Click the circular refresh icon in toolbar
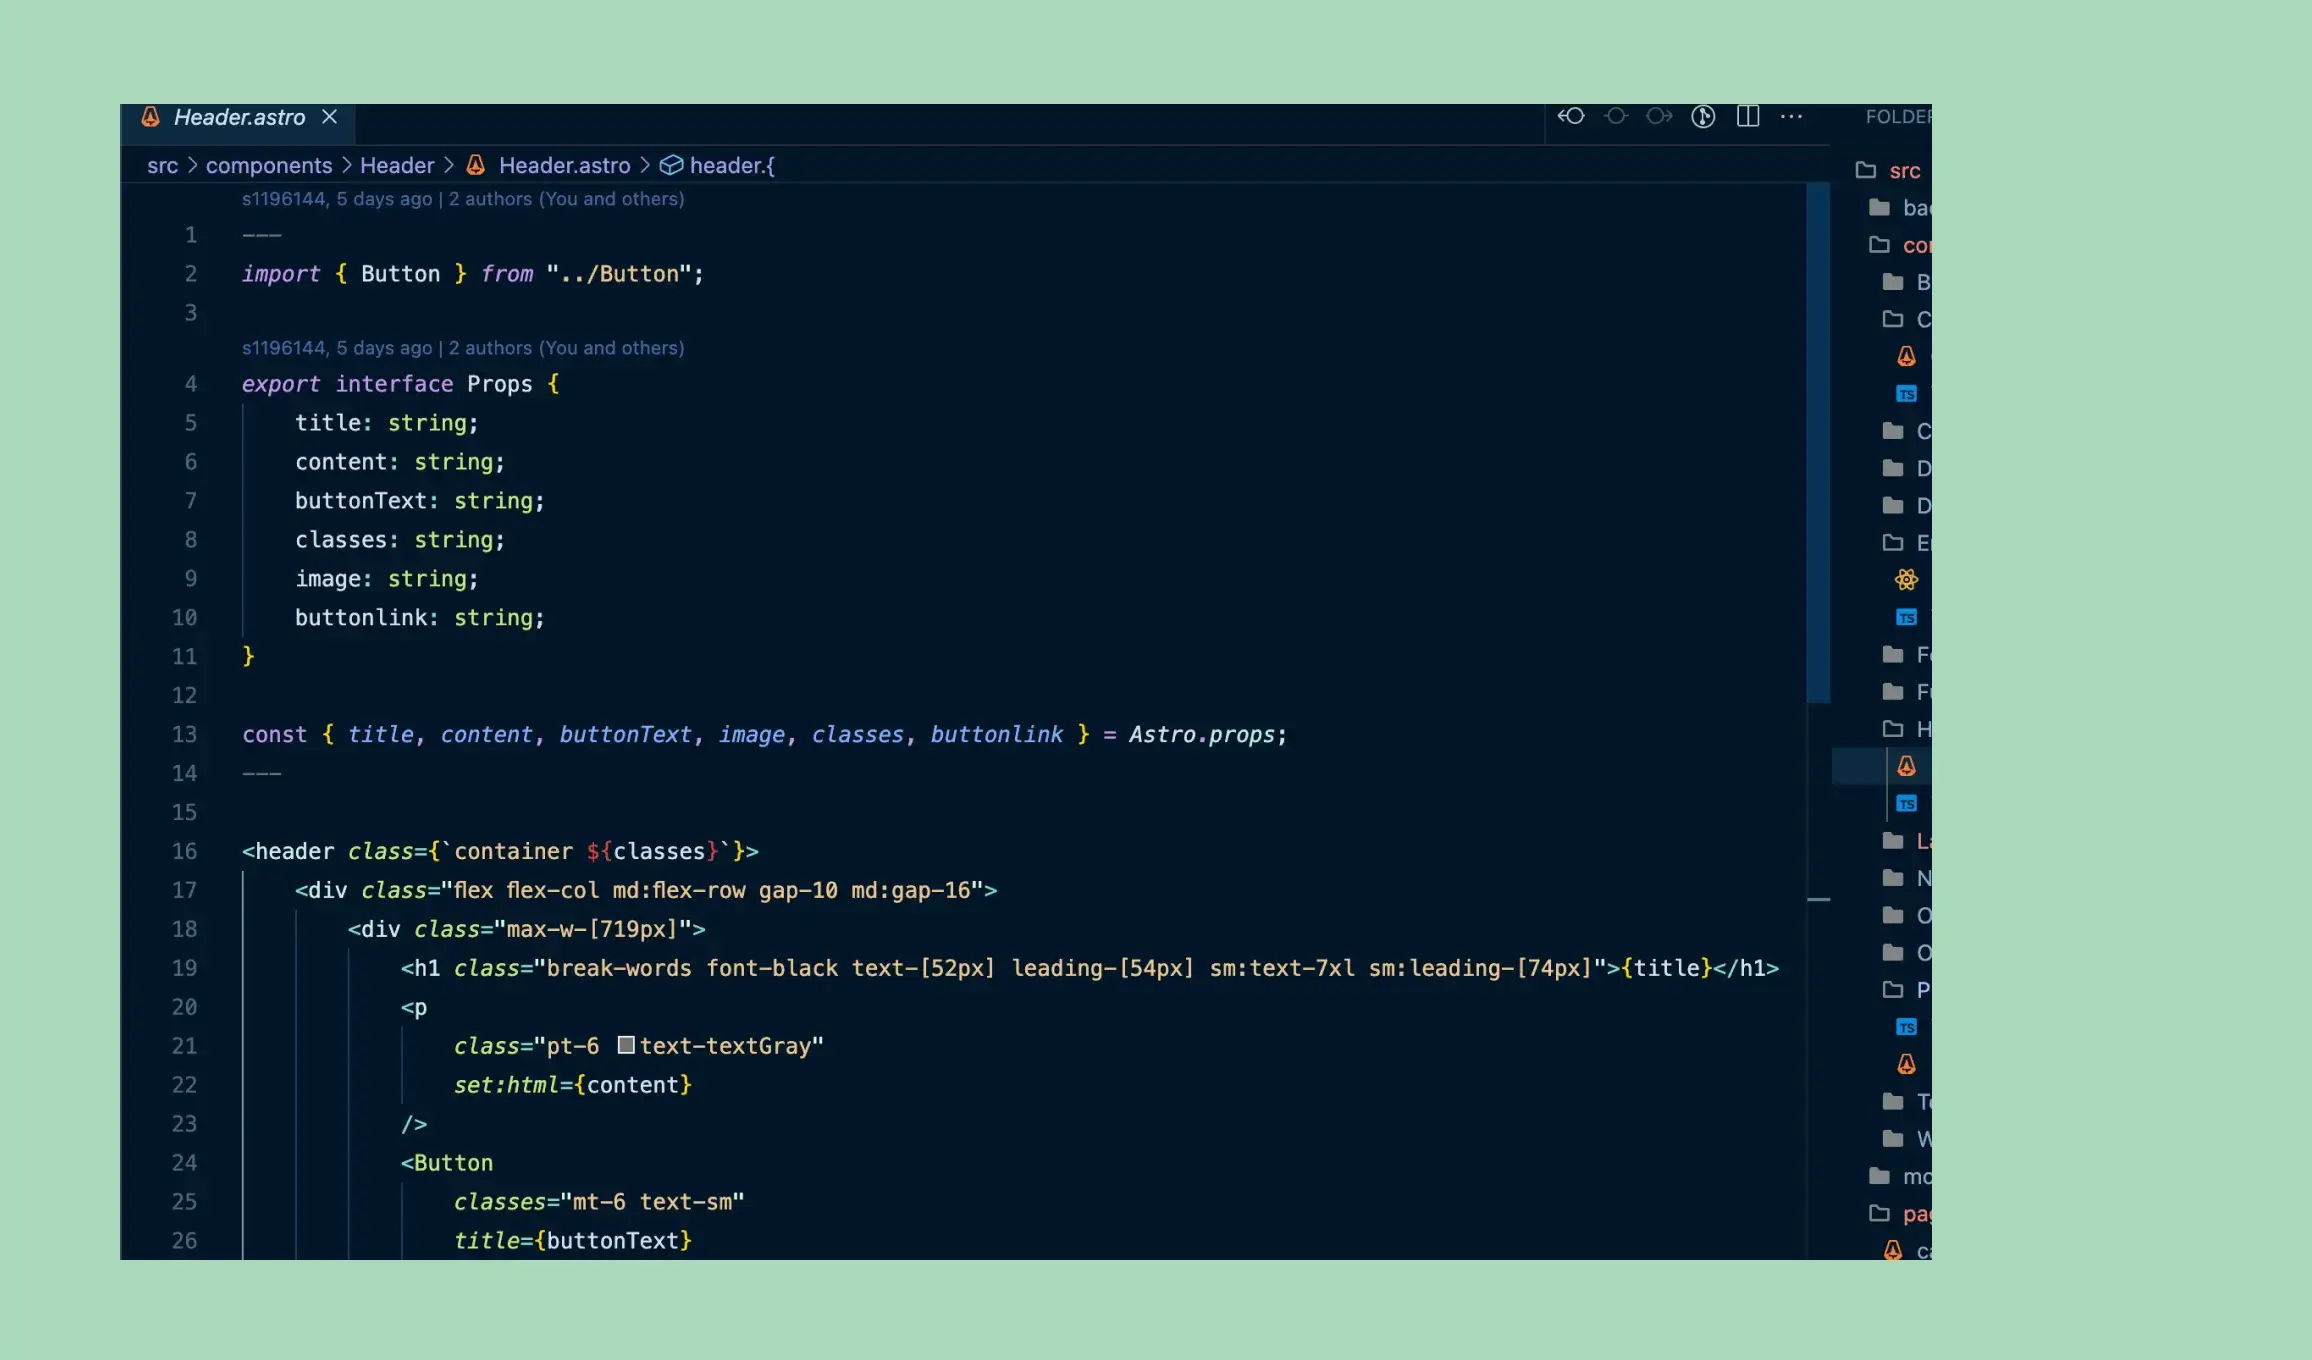Viewport: 2312px width, 1360px height. [x=1616, y=115]
